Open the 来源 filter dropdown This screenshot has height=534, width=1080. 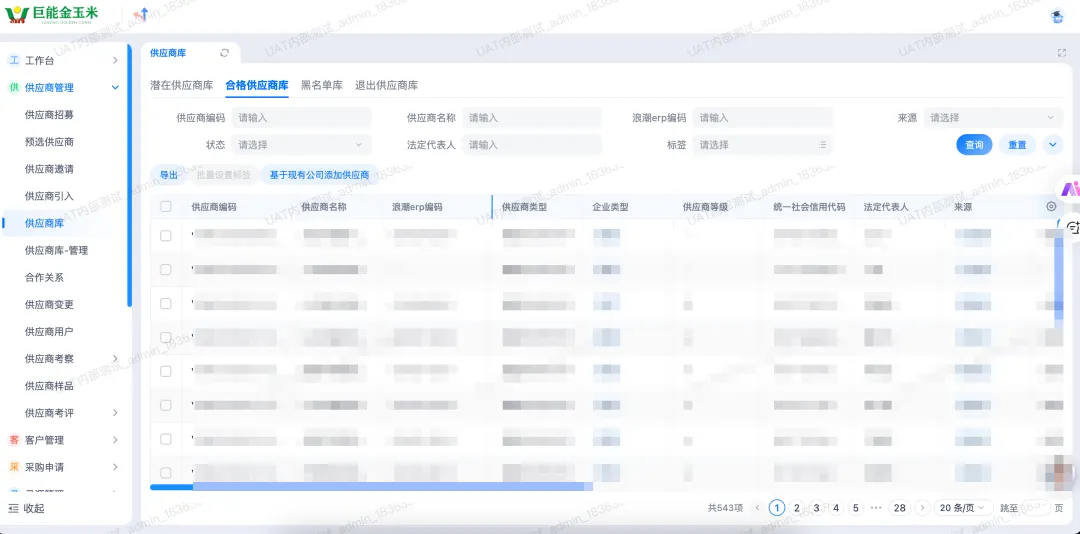click(x=993, y=118)
